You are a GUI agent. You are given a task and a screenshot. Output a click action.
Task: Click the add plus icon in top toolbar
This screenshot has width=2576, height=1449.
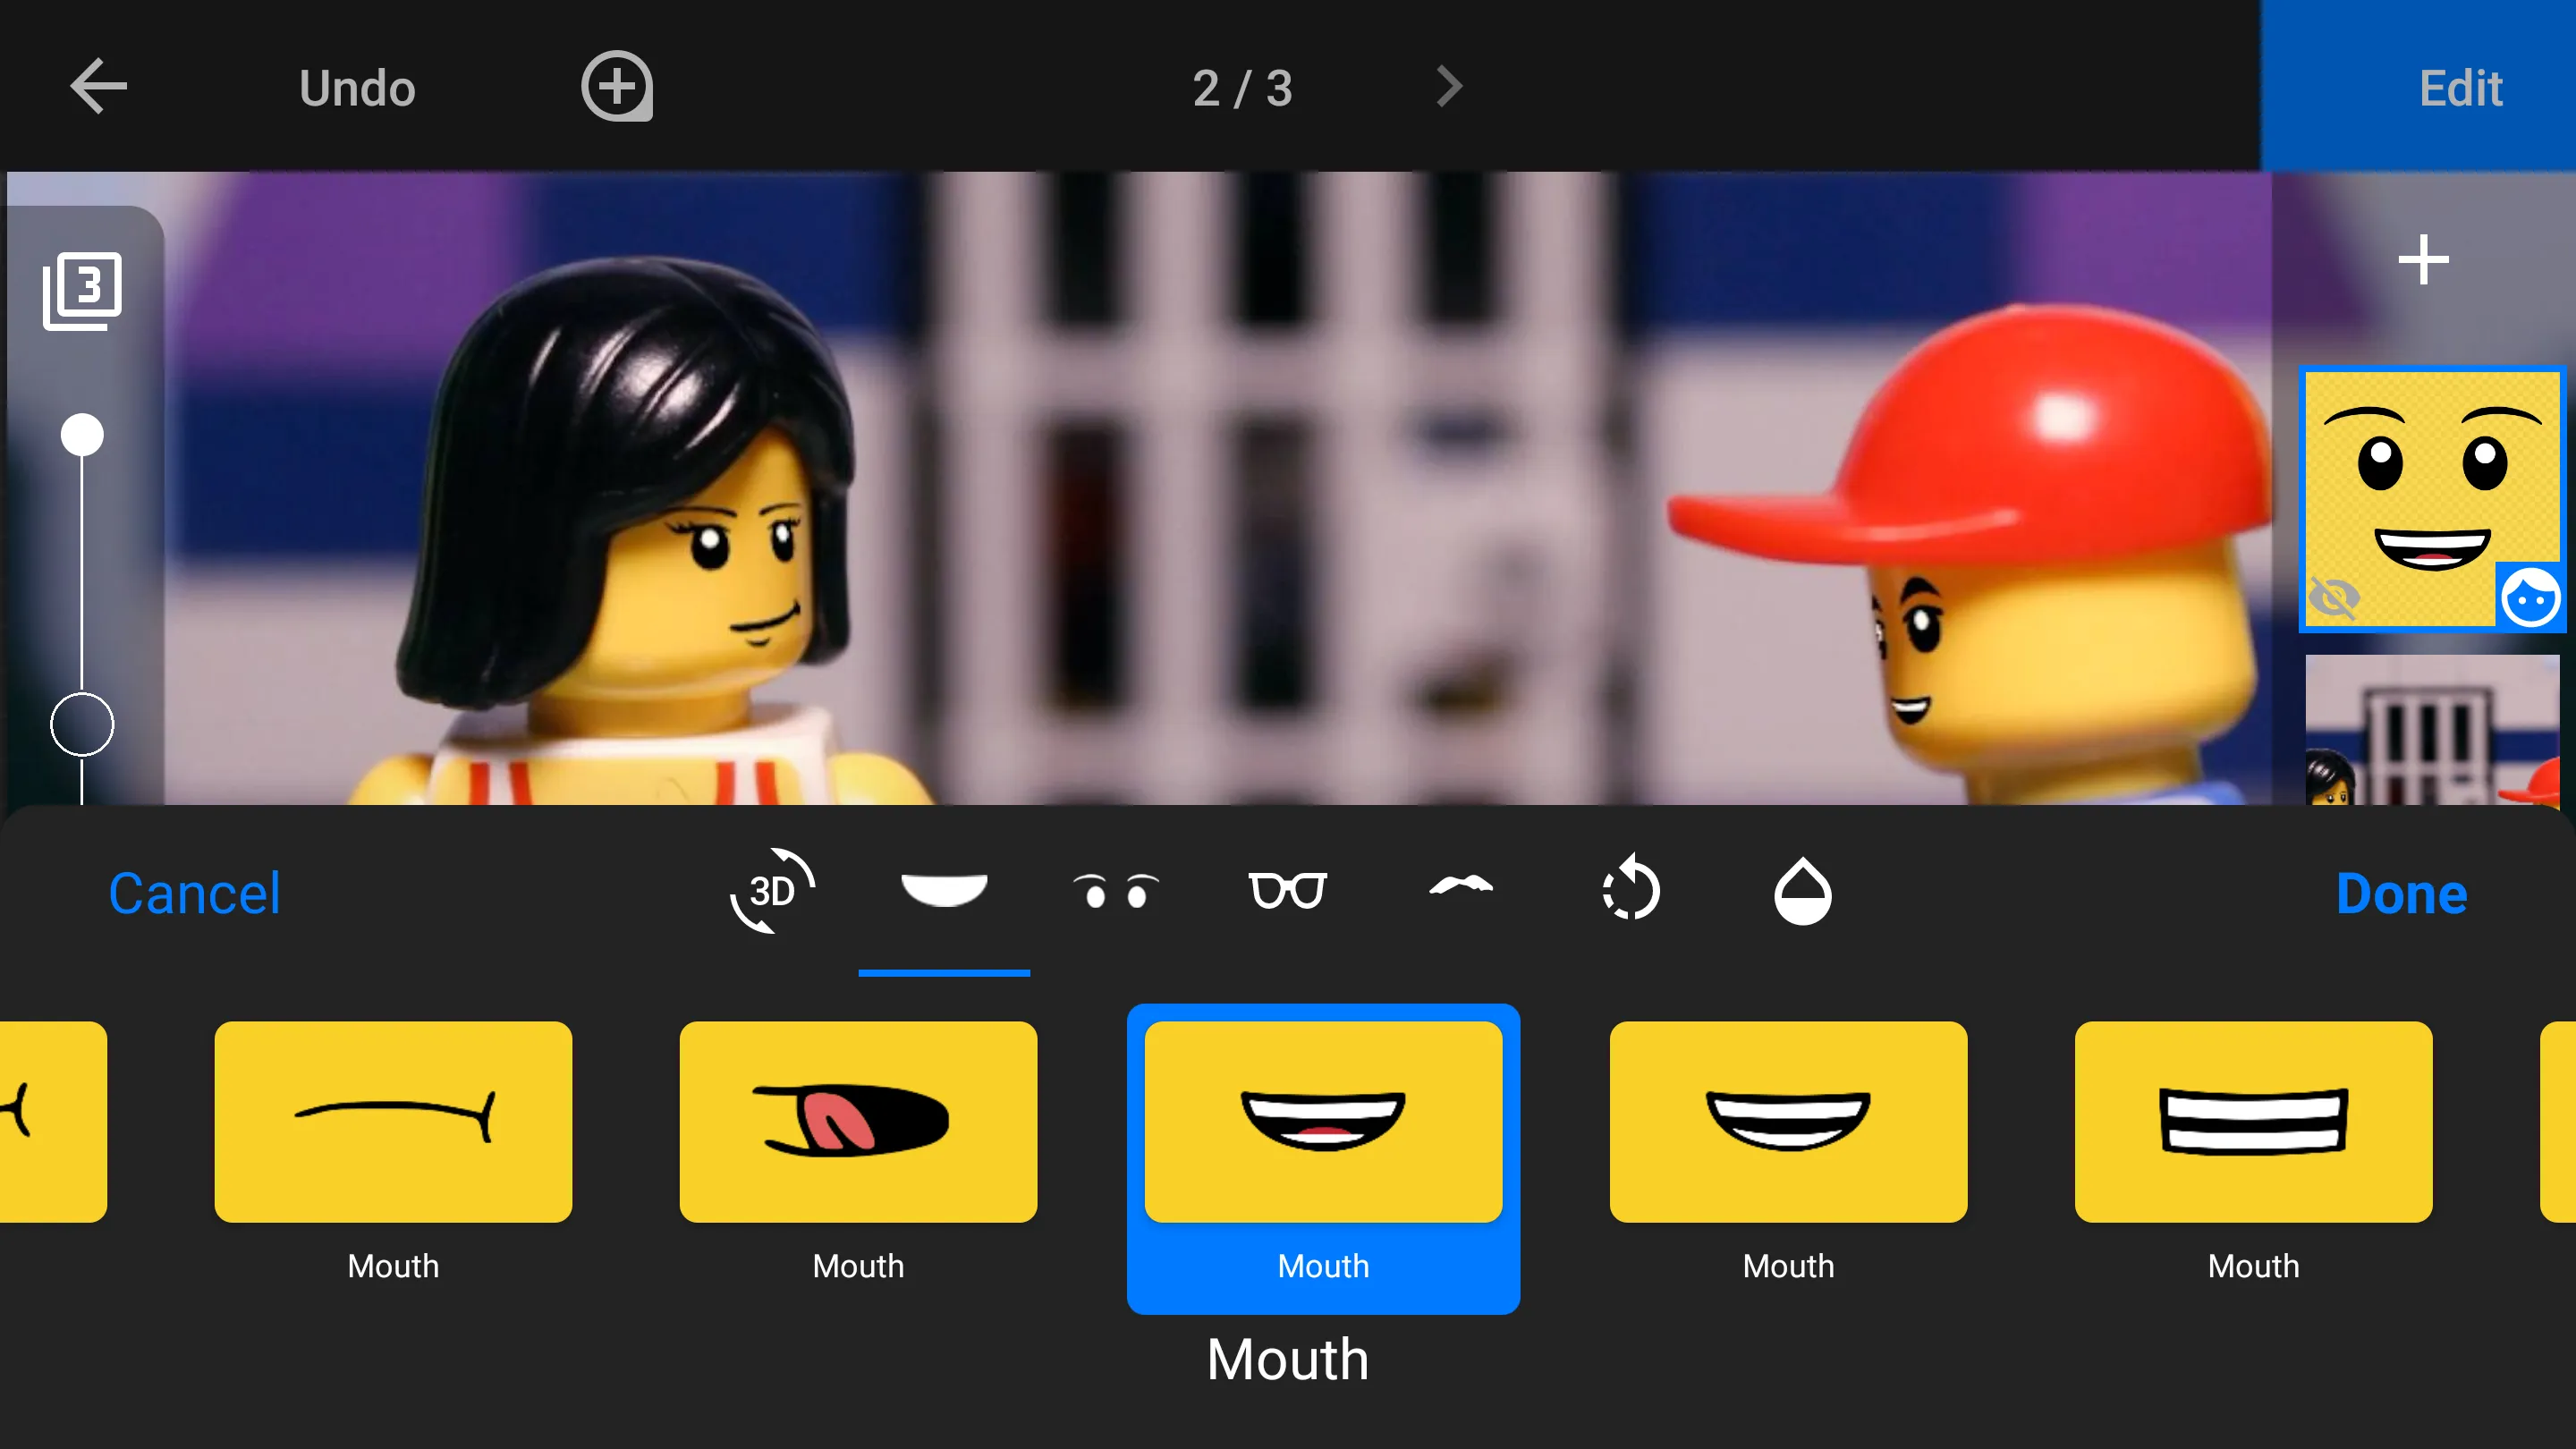(x=616, y=87)
